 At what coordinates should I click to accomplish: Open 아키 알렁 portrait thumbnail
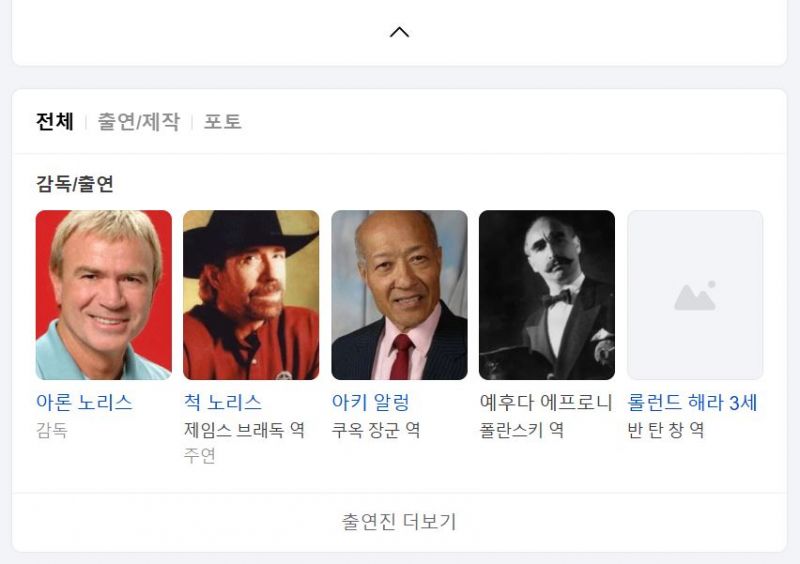(399, 295)
